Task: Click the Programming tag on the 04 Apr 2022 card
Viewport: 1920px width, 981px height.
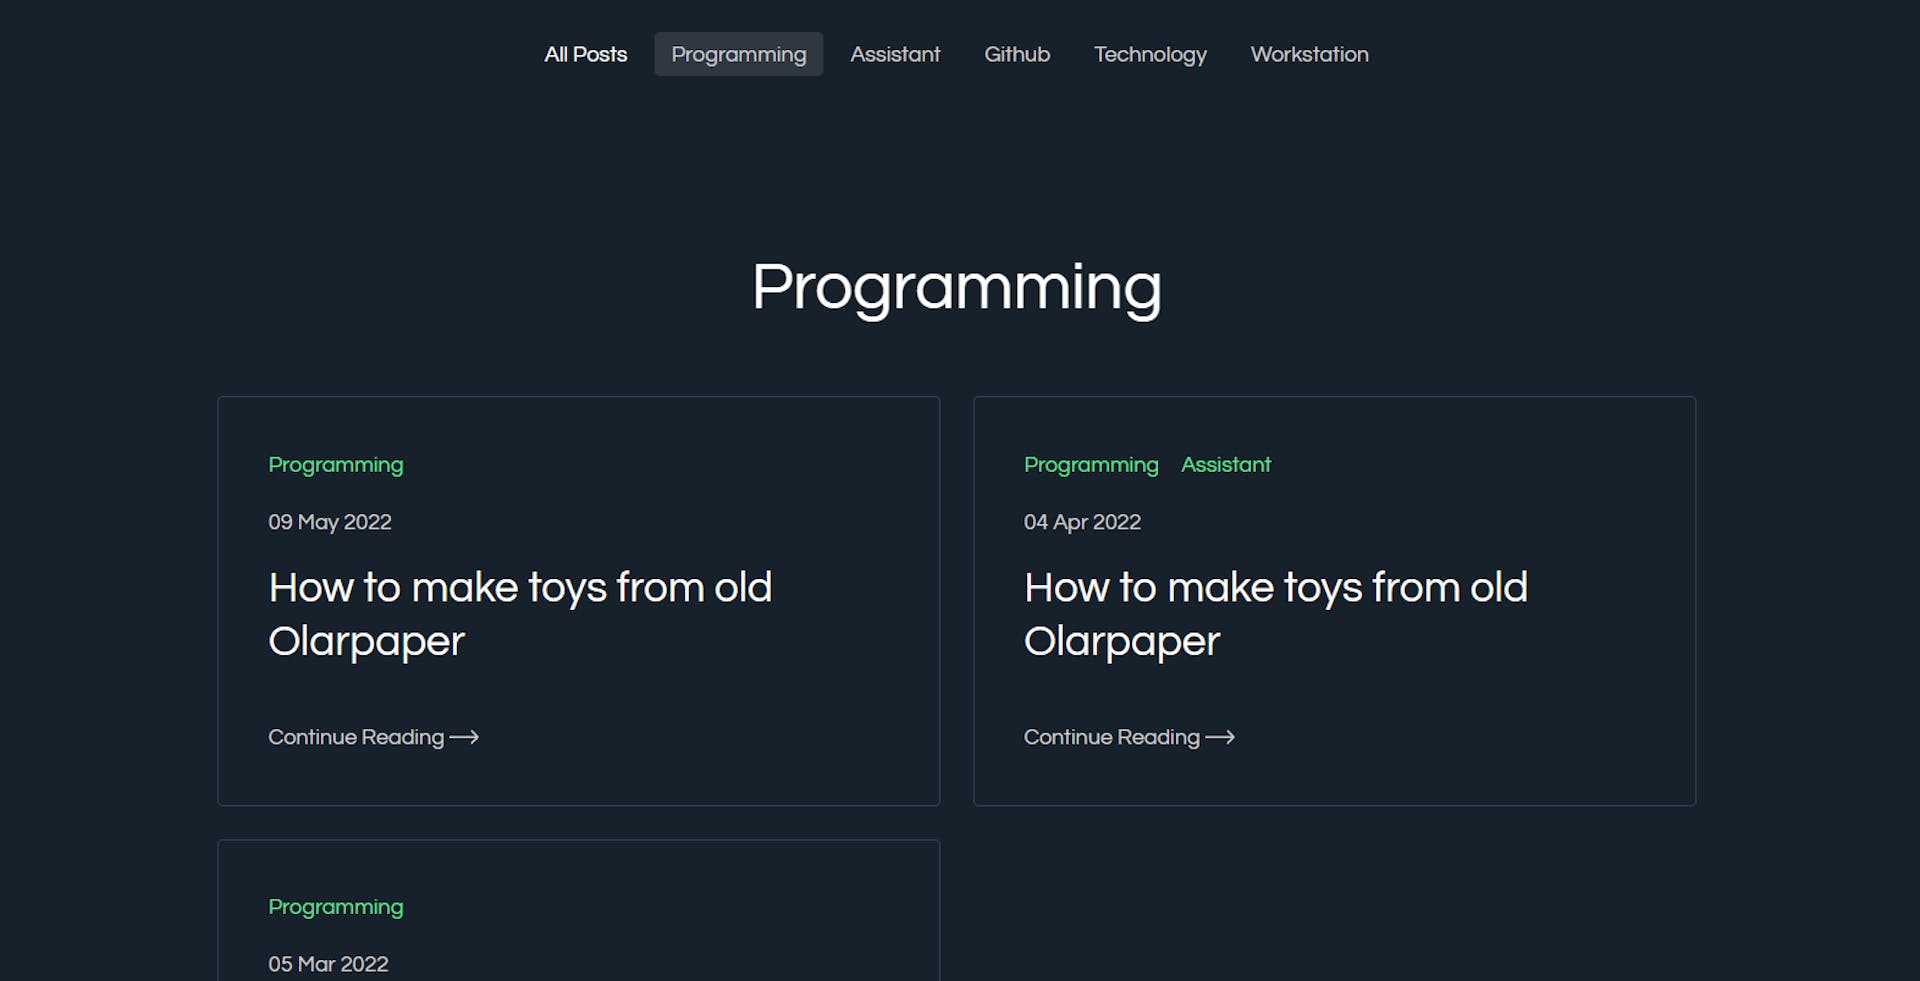Action: pos(1091,464)
